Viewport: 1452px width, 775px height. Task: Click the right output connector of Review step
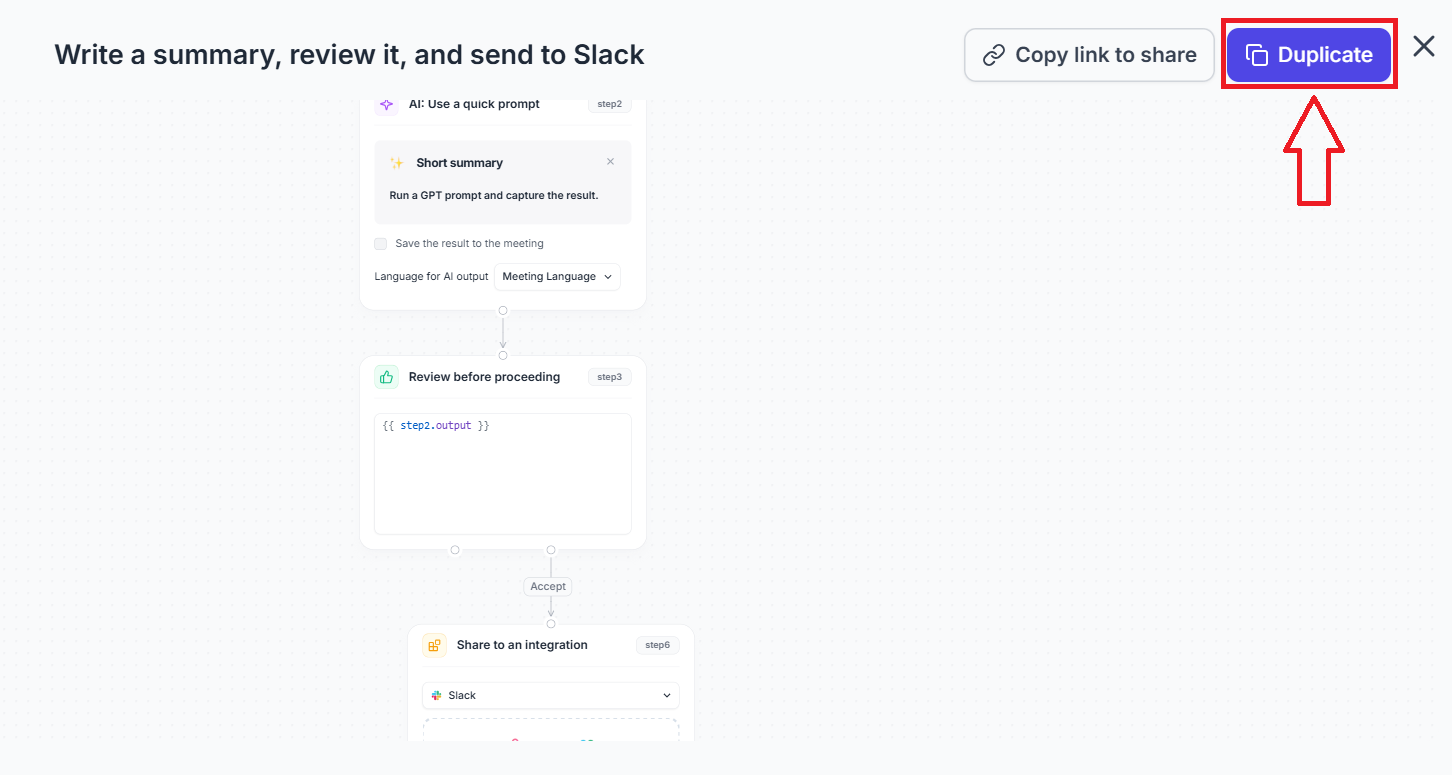[x=551, y=550]
